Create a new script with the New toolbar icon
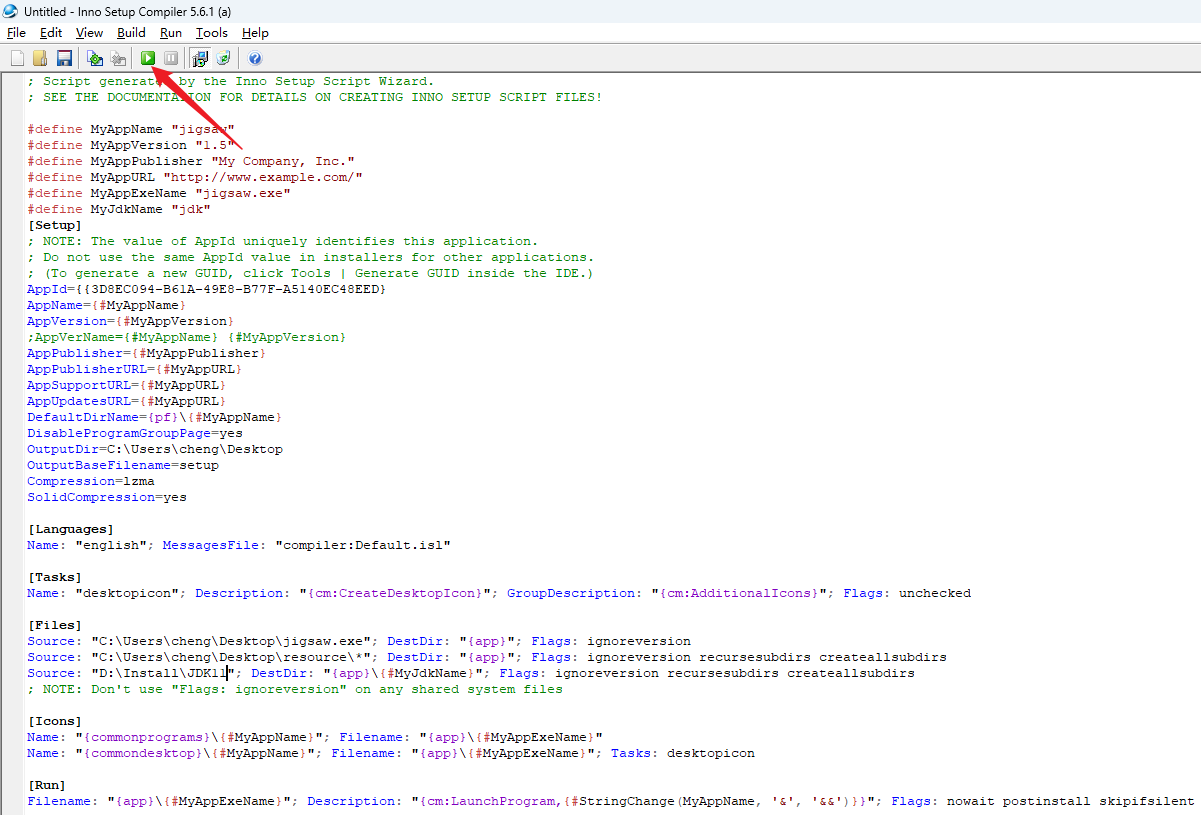1201x815 pixels. (17, 58)
